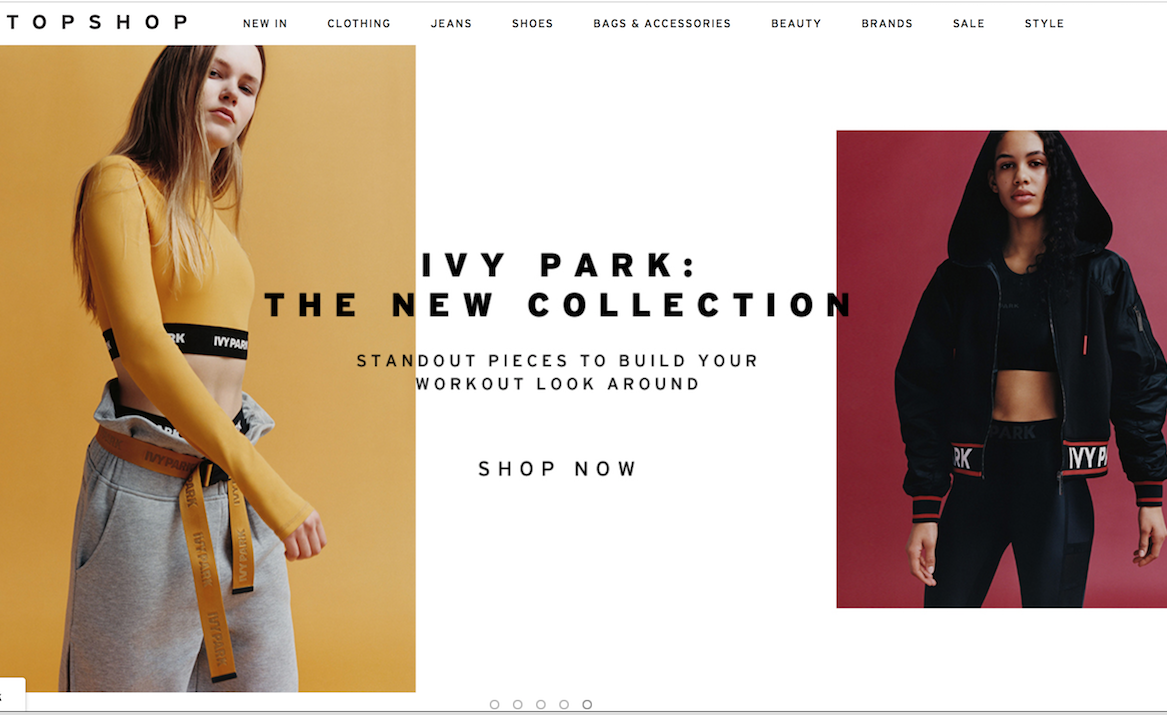The width and height of the screenshot is (1167, 715).
Task: Select the first carousel dot
Action: 494,705
